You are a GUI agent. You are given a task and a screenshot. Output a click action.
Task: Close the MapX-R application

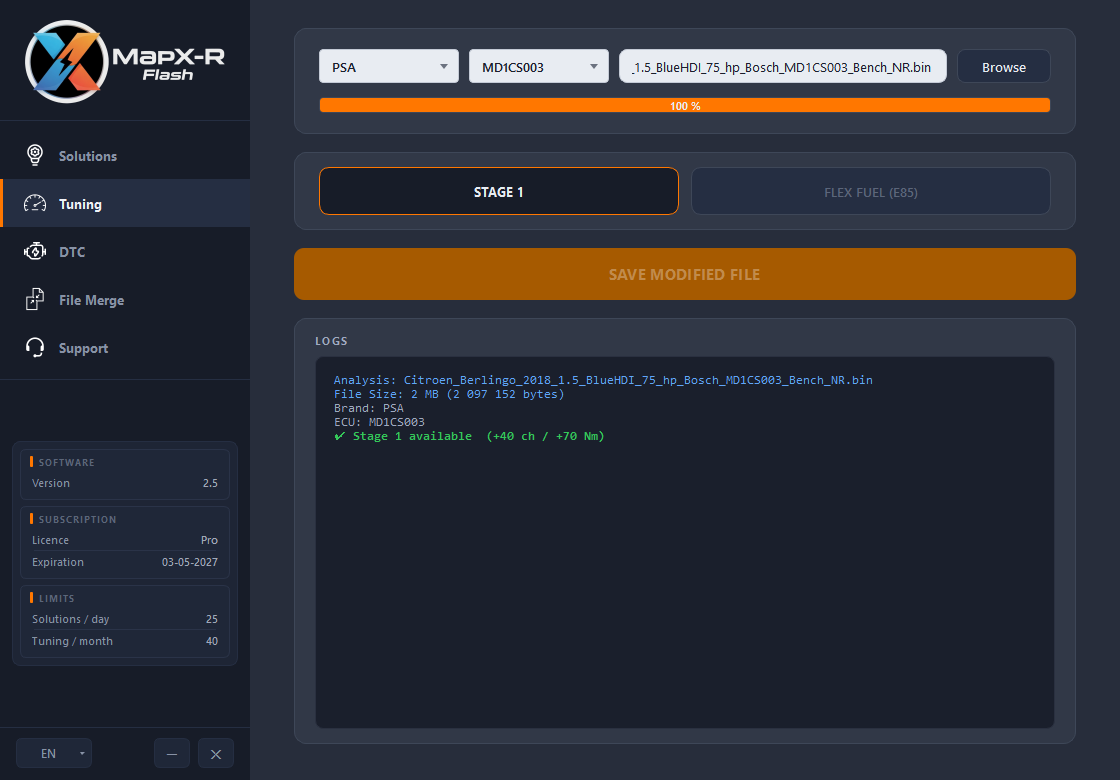(x=216, y=753)
